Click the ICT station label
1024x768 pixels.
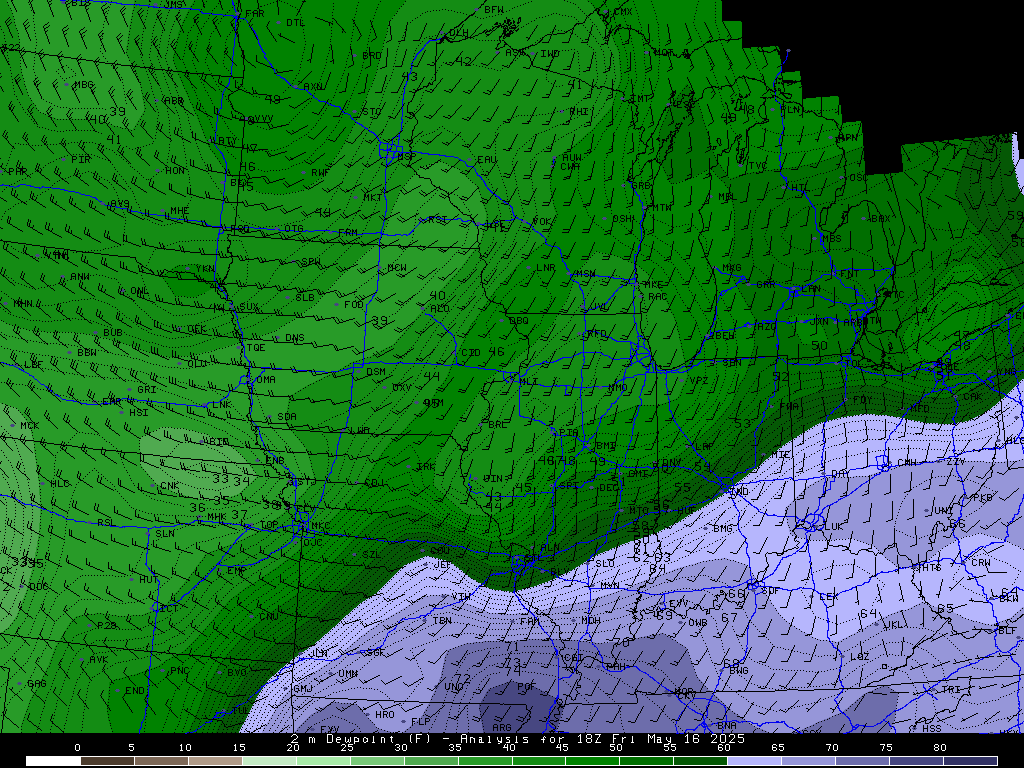(x=168, y=608)
